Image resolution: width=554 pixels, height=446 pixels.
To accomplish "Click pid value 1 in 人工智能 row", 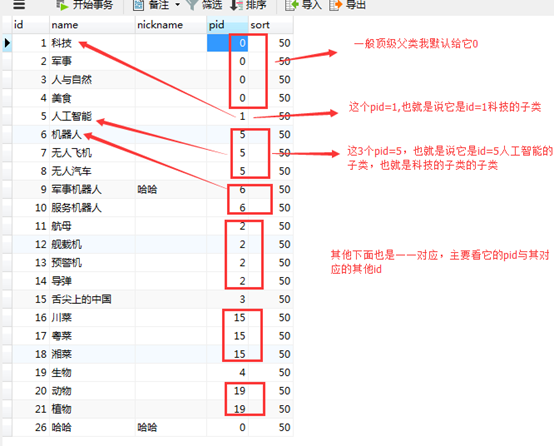I will coord(242,116).
